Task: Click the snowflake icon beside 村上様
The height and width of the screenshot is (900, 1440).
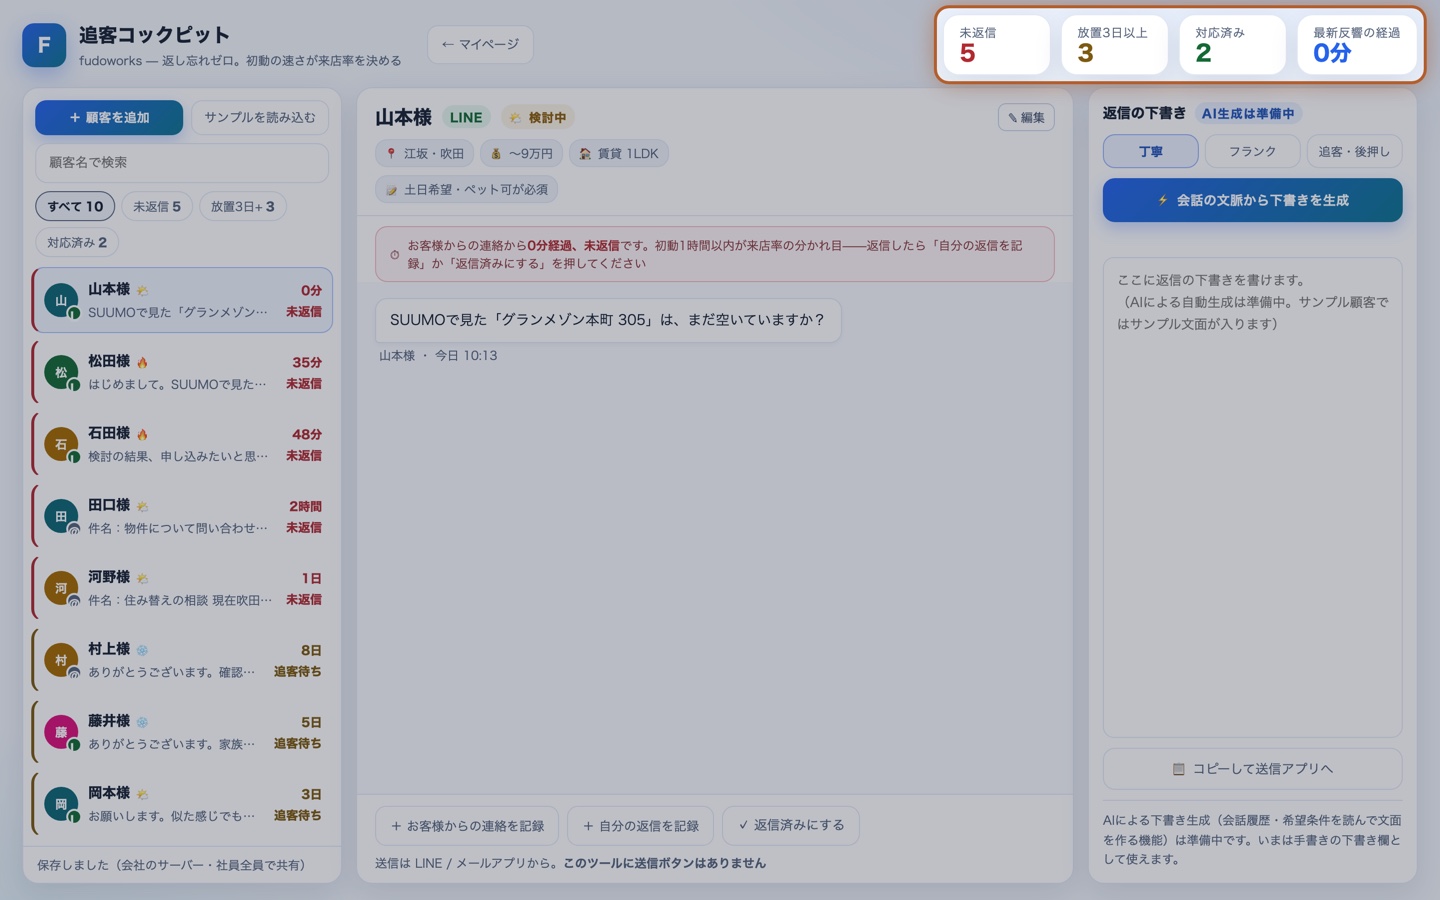Action: [x=142, y=650]
